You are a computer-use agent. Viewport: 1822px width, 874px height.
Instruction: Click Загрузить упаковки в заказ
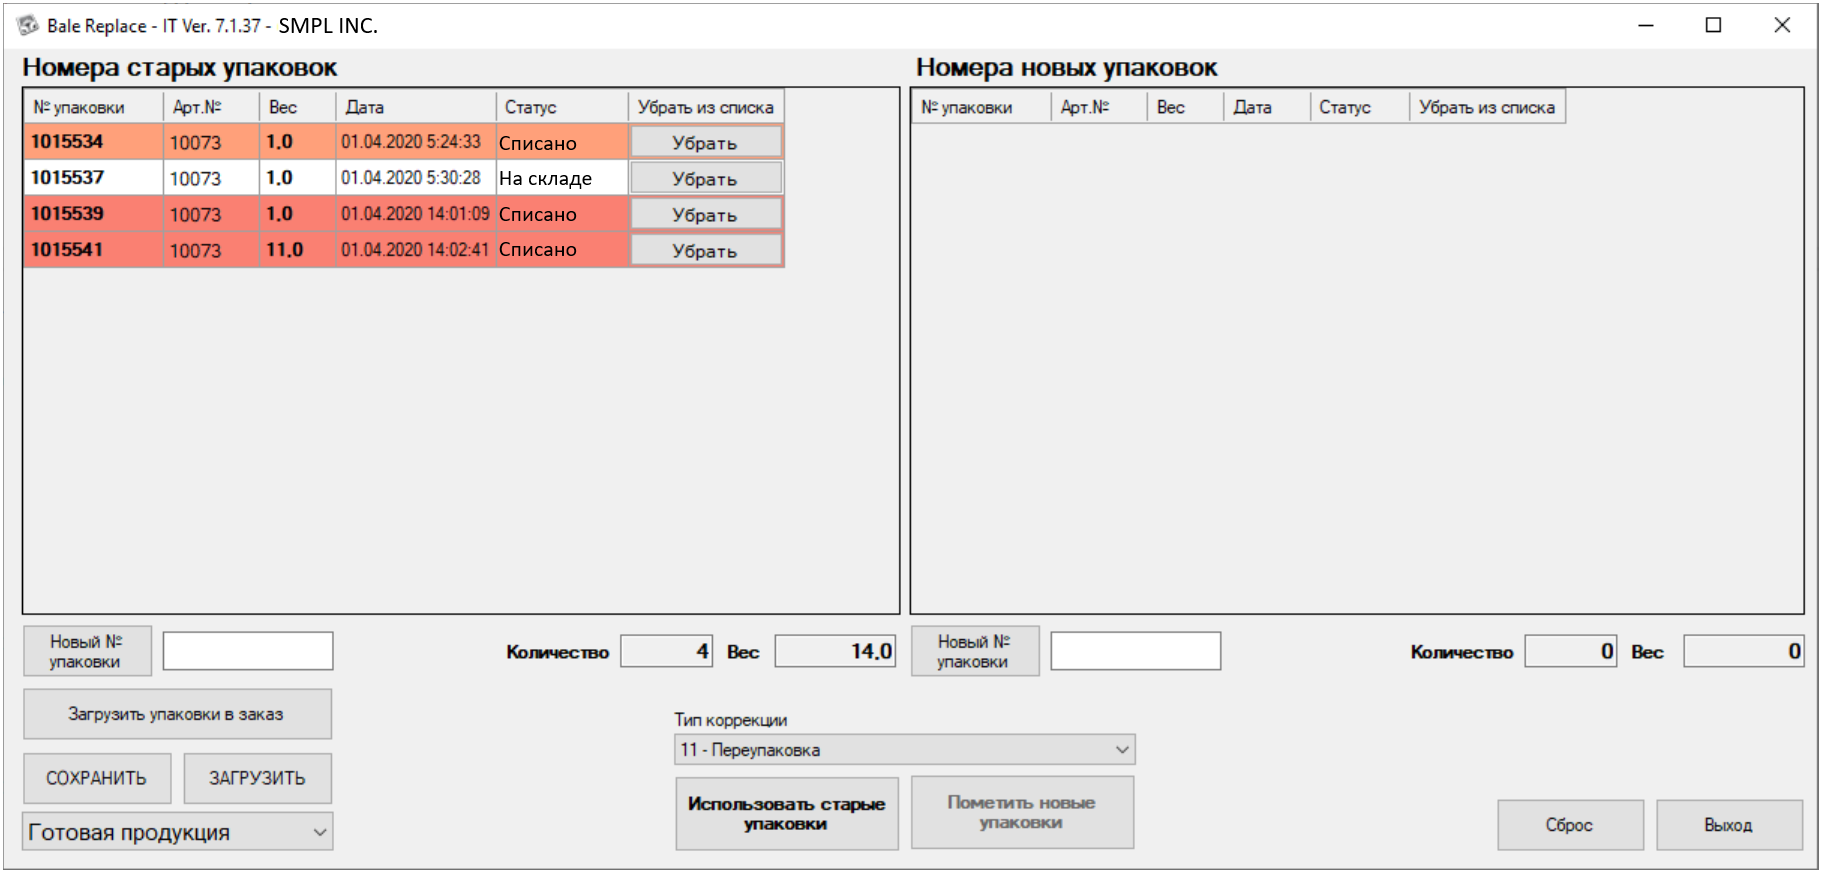click(177, 714)
